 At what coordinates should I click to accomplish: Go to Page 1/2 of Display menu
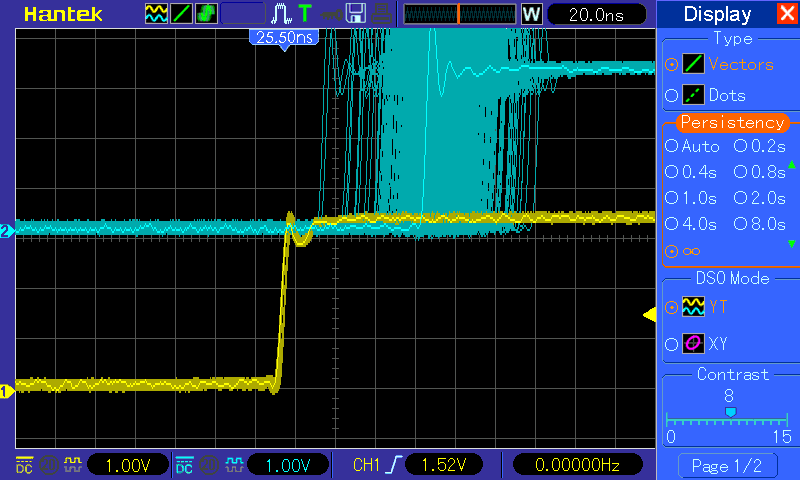click(727, 465)
